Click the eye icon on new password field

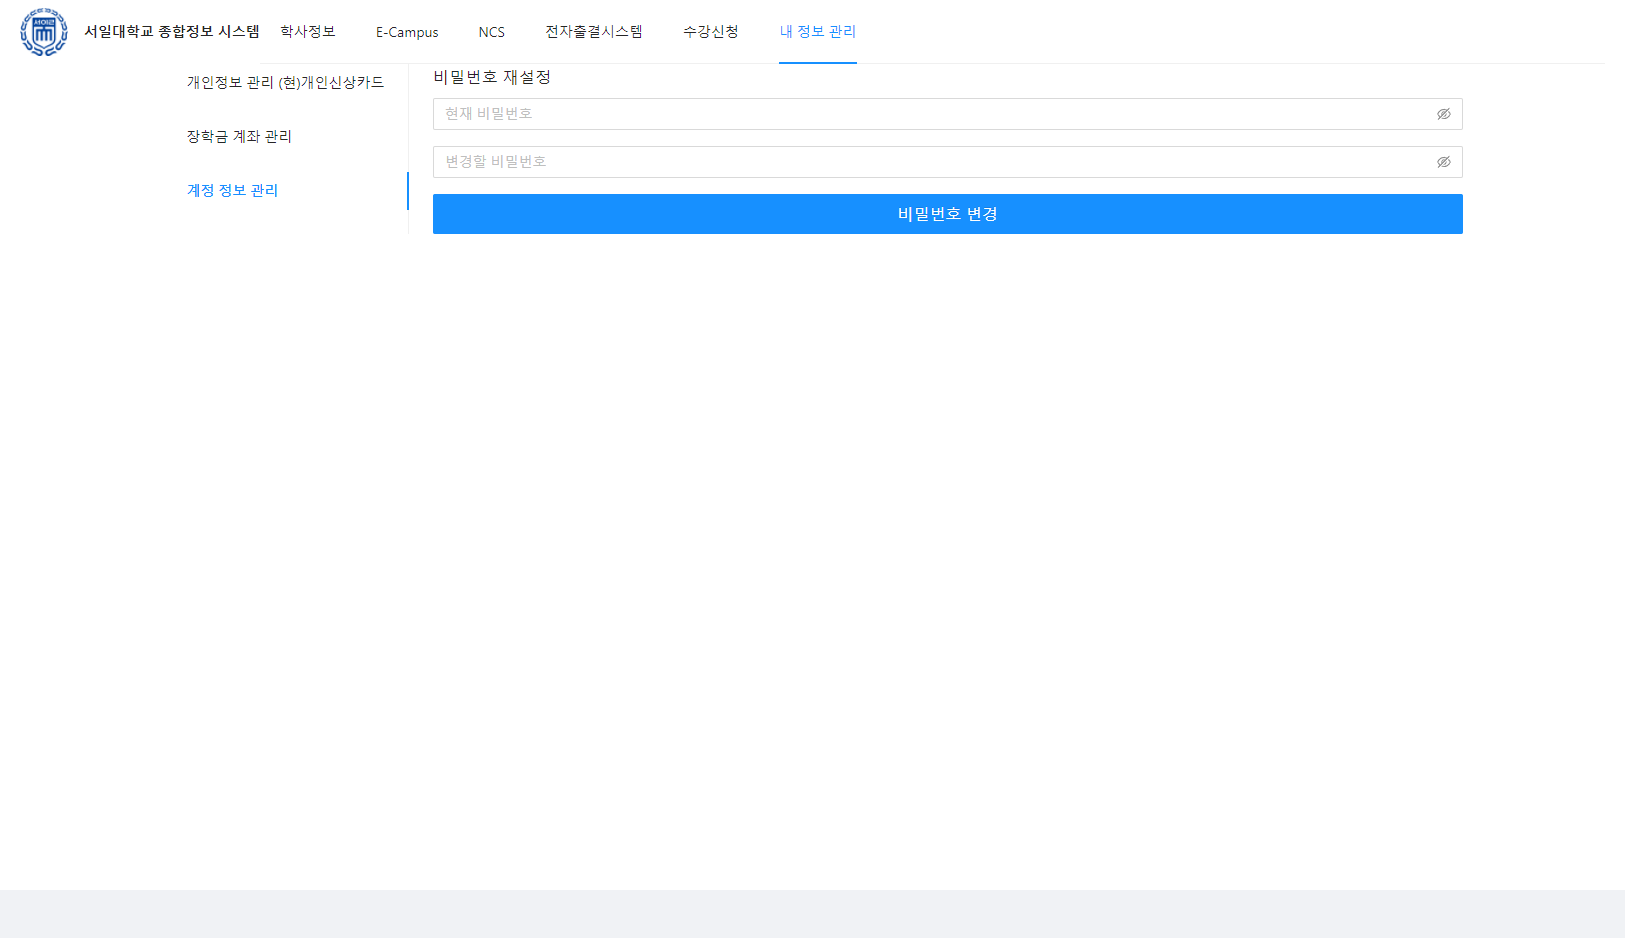pos(1443,161)
